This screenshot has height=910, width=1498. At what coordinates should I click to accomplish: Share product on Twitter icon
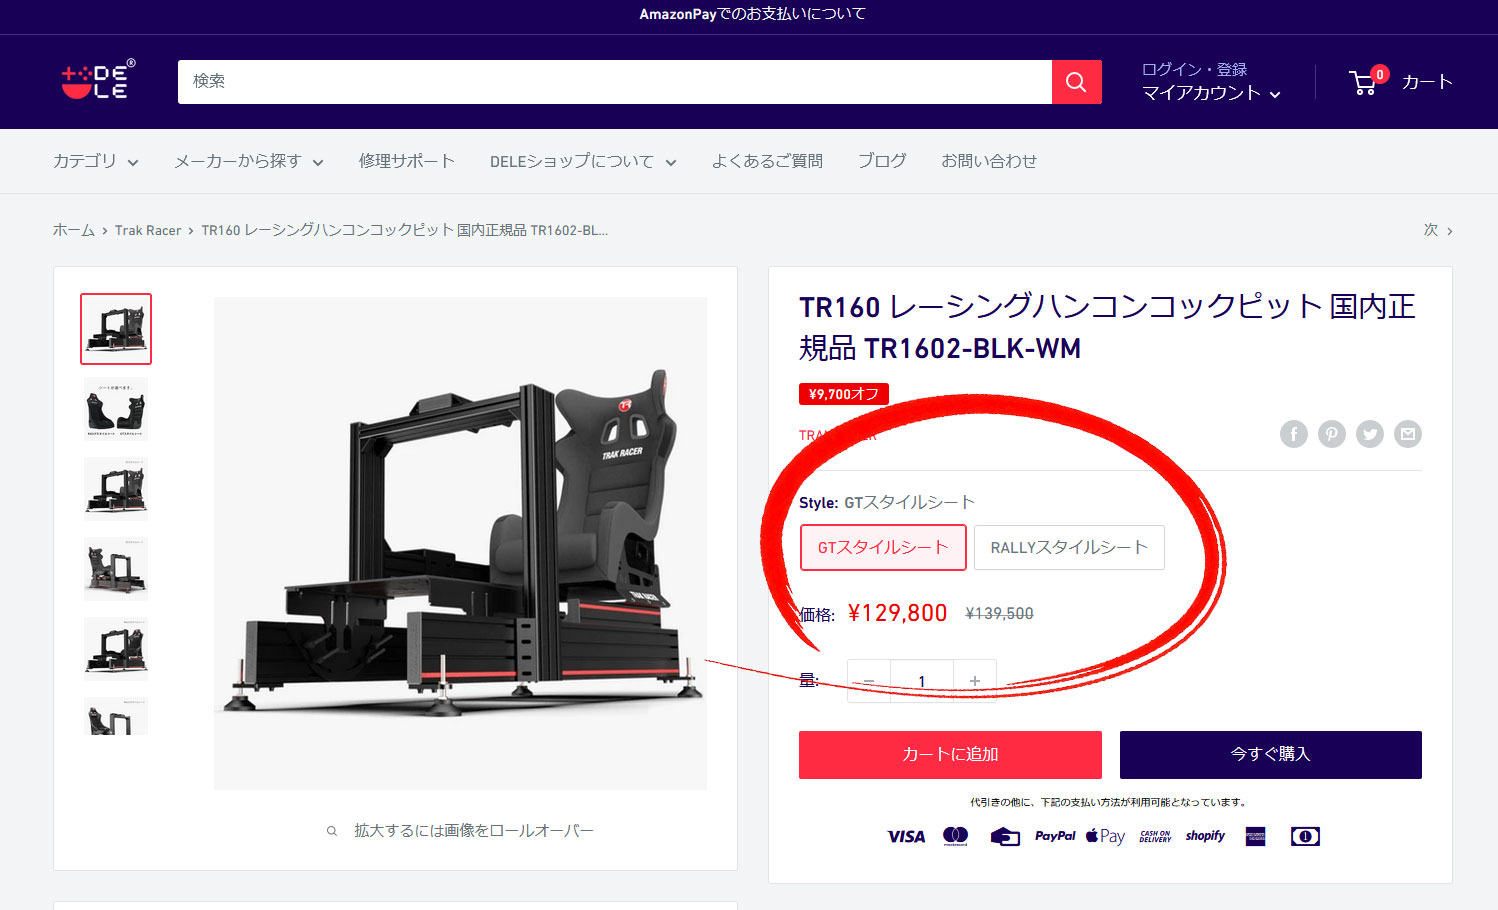[x=1369, y=434]
